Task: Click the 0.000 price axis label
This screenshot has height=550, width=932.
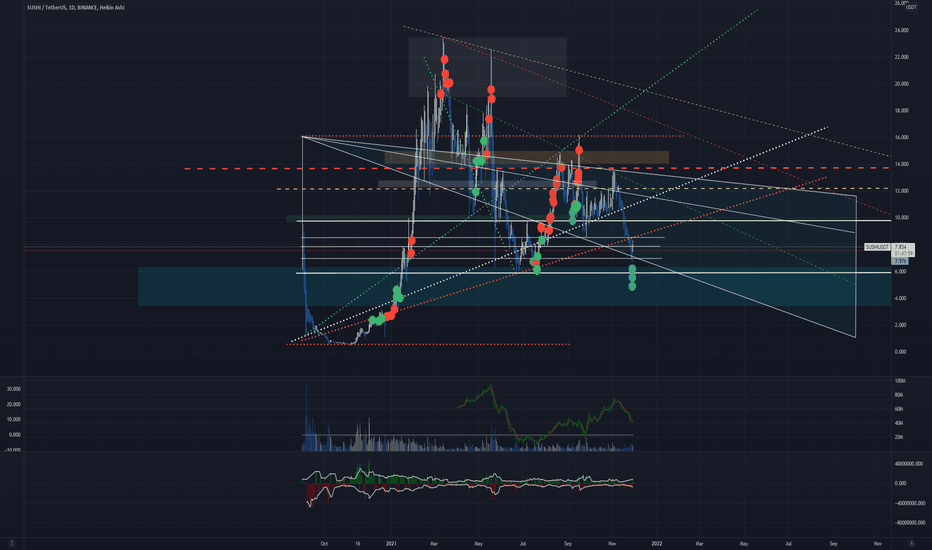Action: click(900, 352)
